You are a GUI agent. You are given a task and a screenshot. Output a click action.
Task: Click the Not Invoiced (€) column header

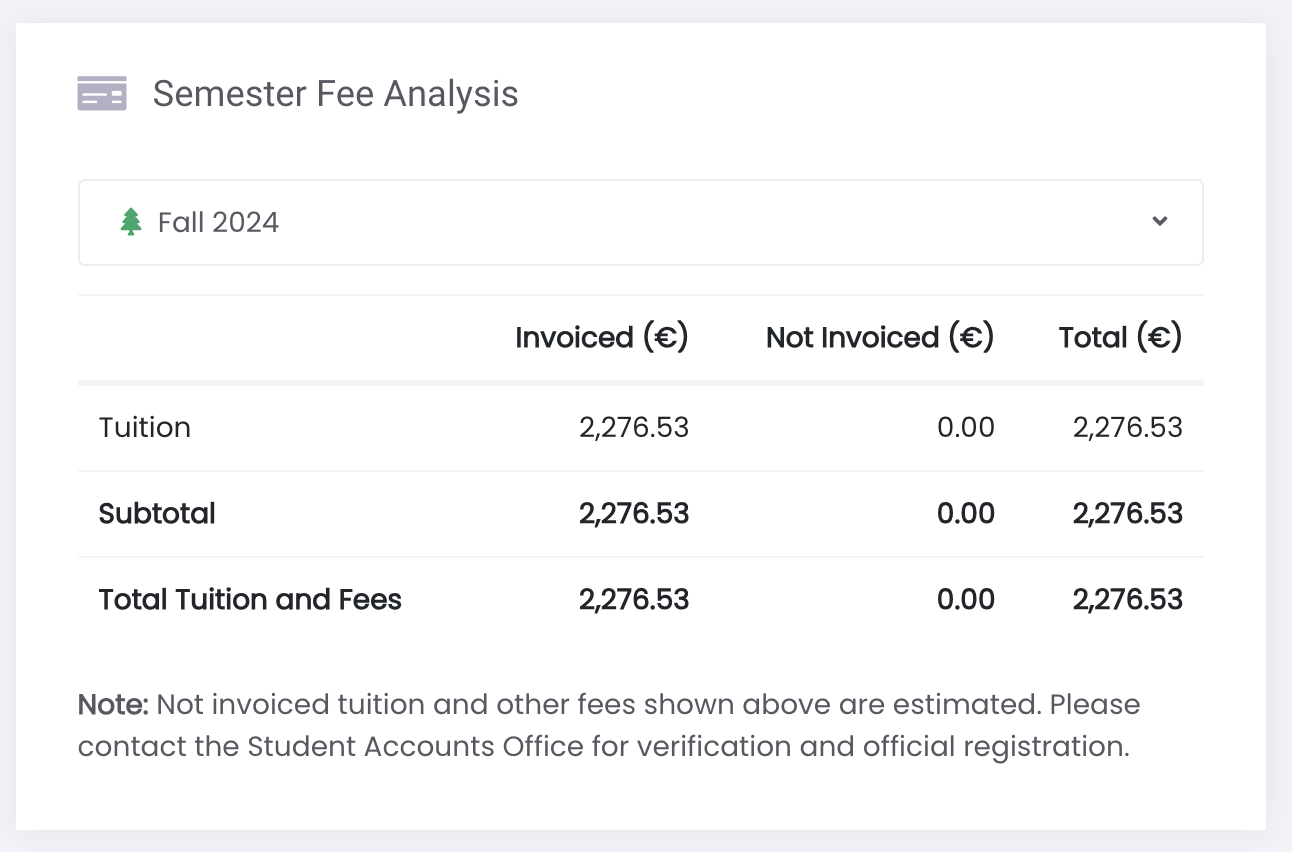pos(879,338)
